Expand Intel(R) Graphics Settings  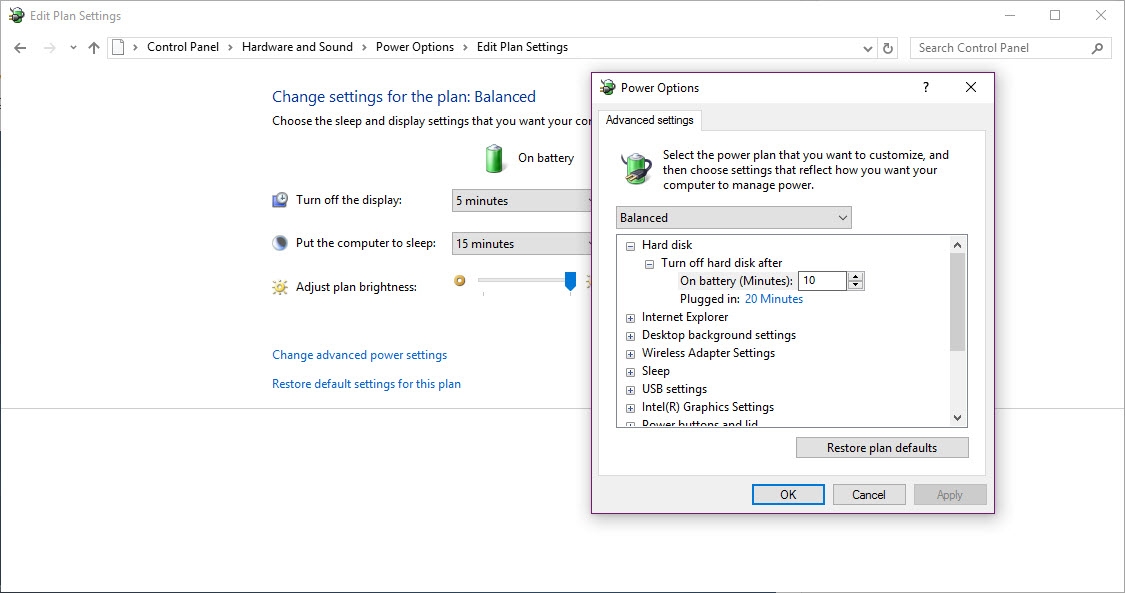click(x=631, y=408)
